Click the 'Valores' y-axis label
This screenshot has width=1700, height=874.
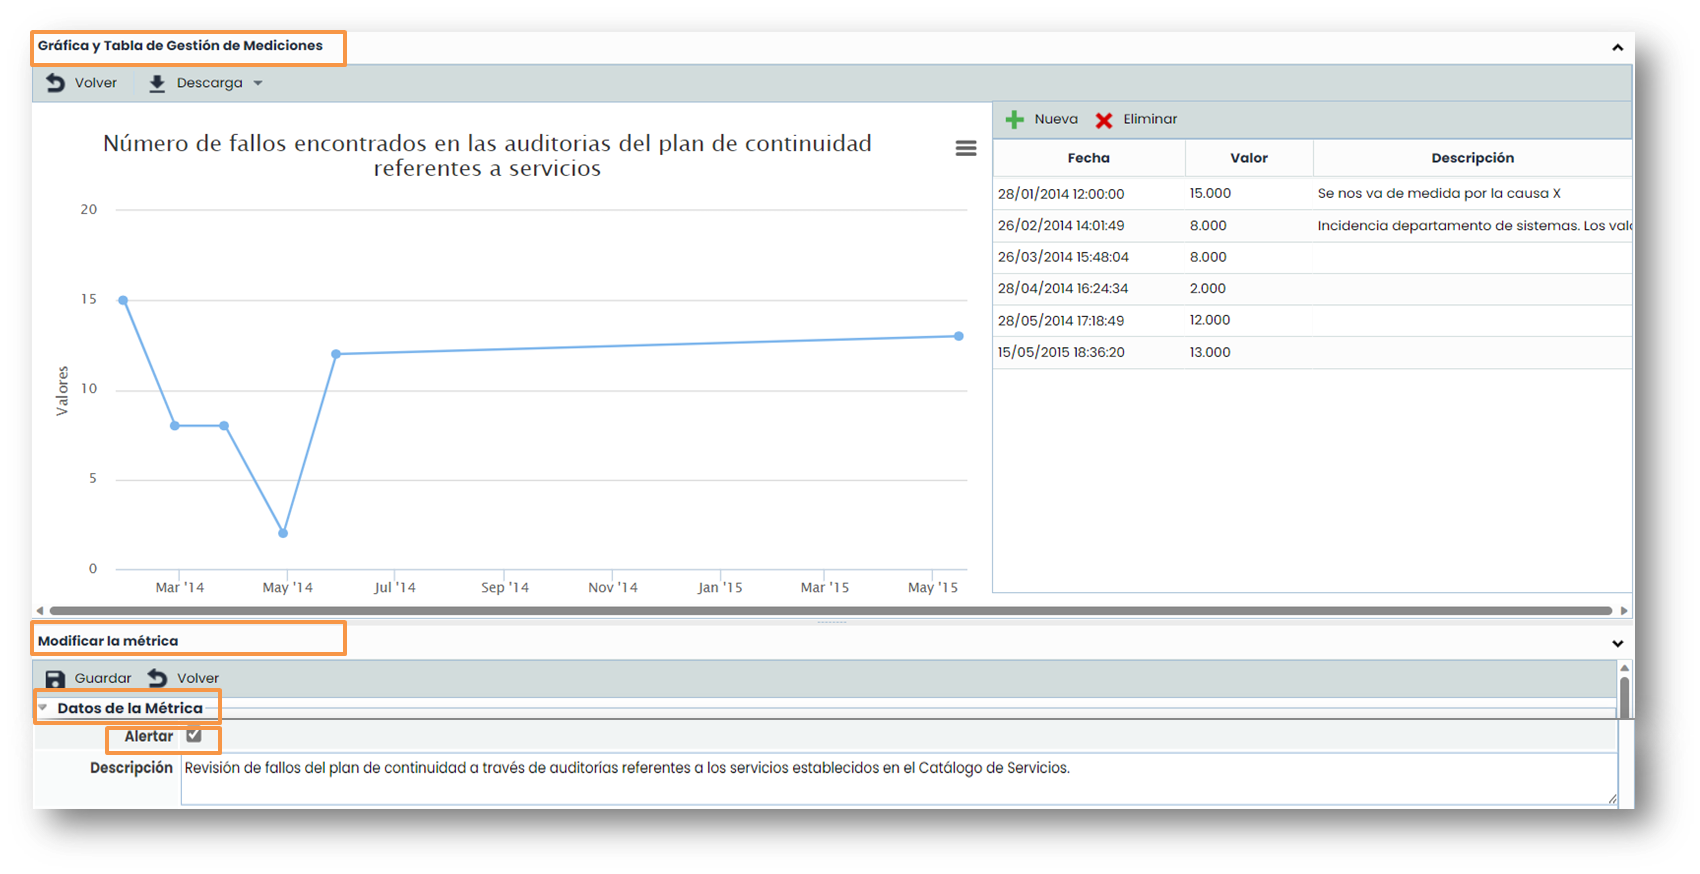click(x=62, y=391)
